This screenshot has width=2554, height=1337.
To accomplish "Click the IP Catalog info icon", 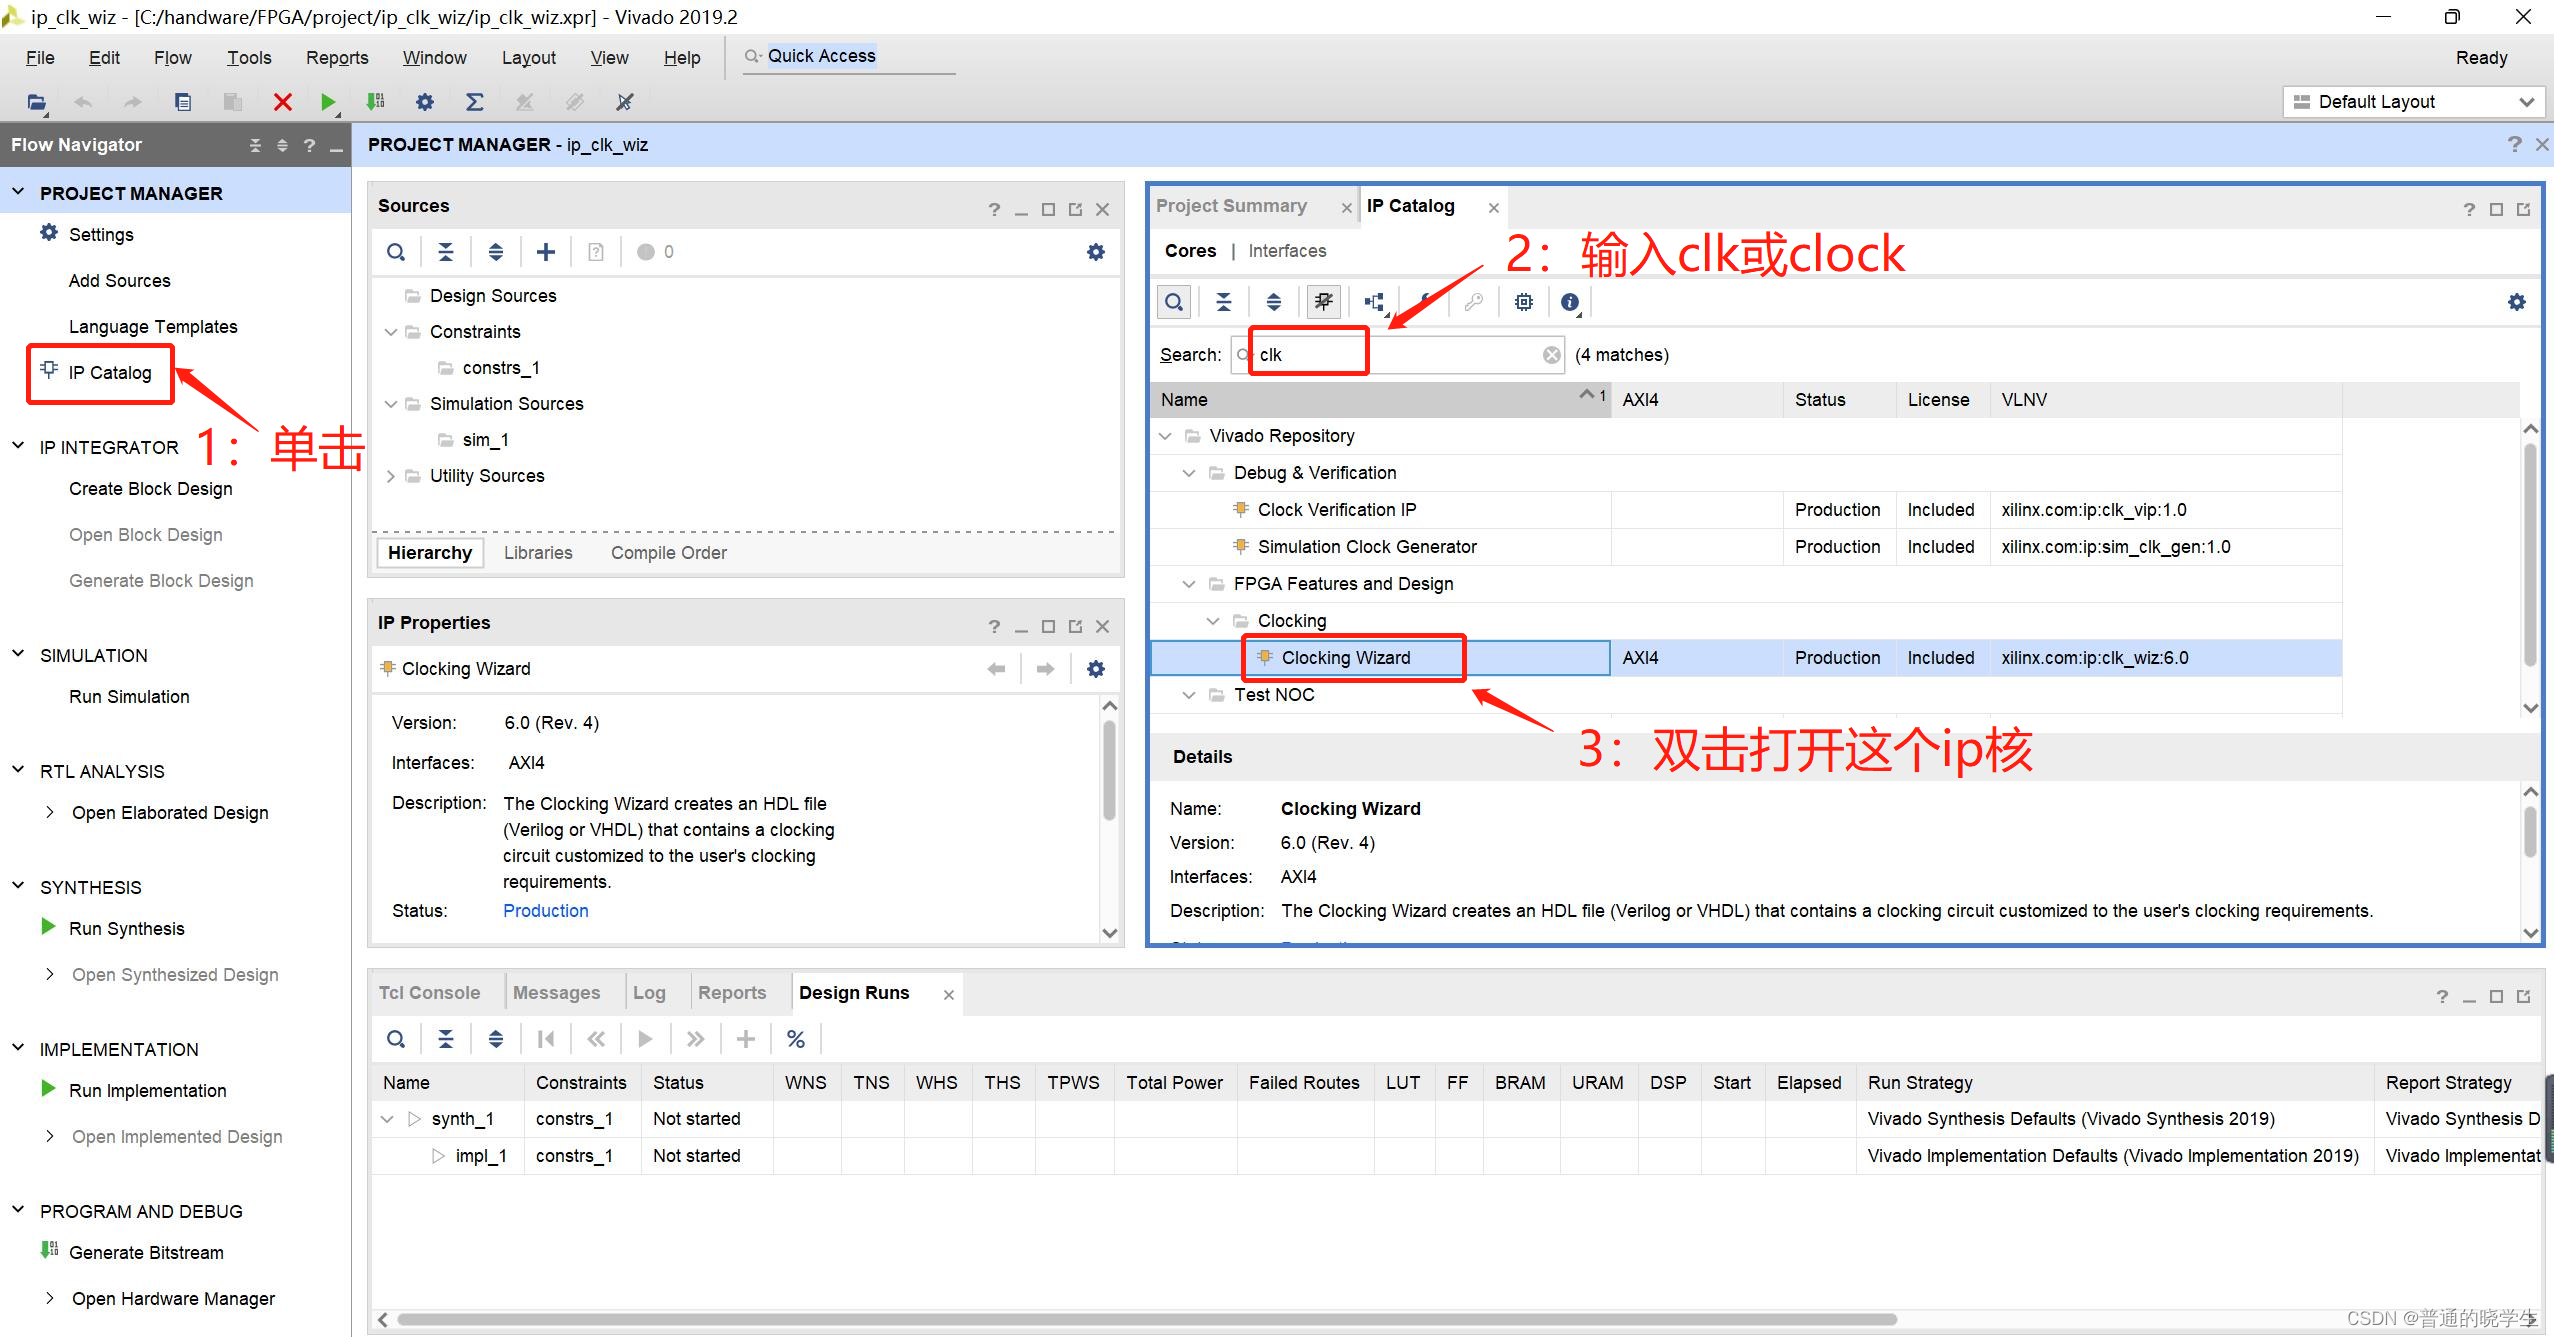I will coord(1569,302).
